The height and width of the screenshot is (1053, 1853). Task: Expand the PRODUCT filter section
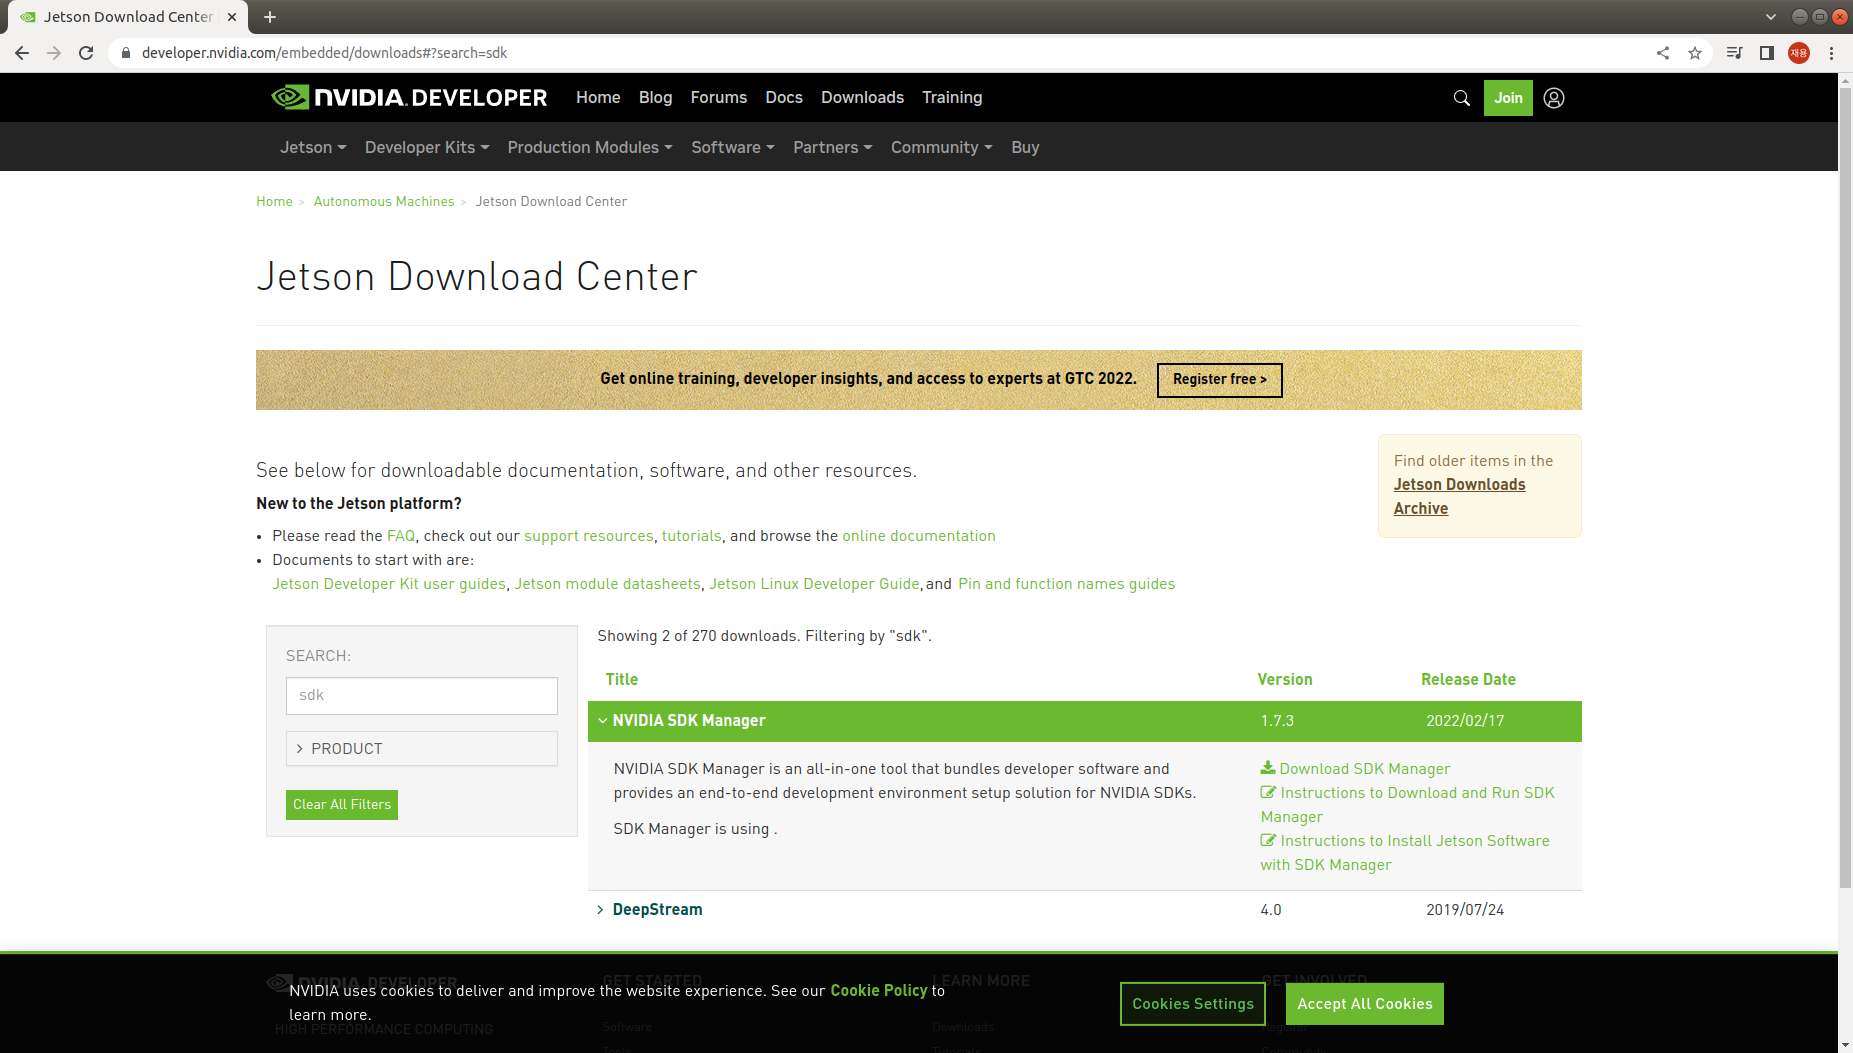click(x=422, y=749)
